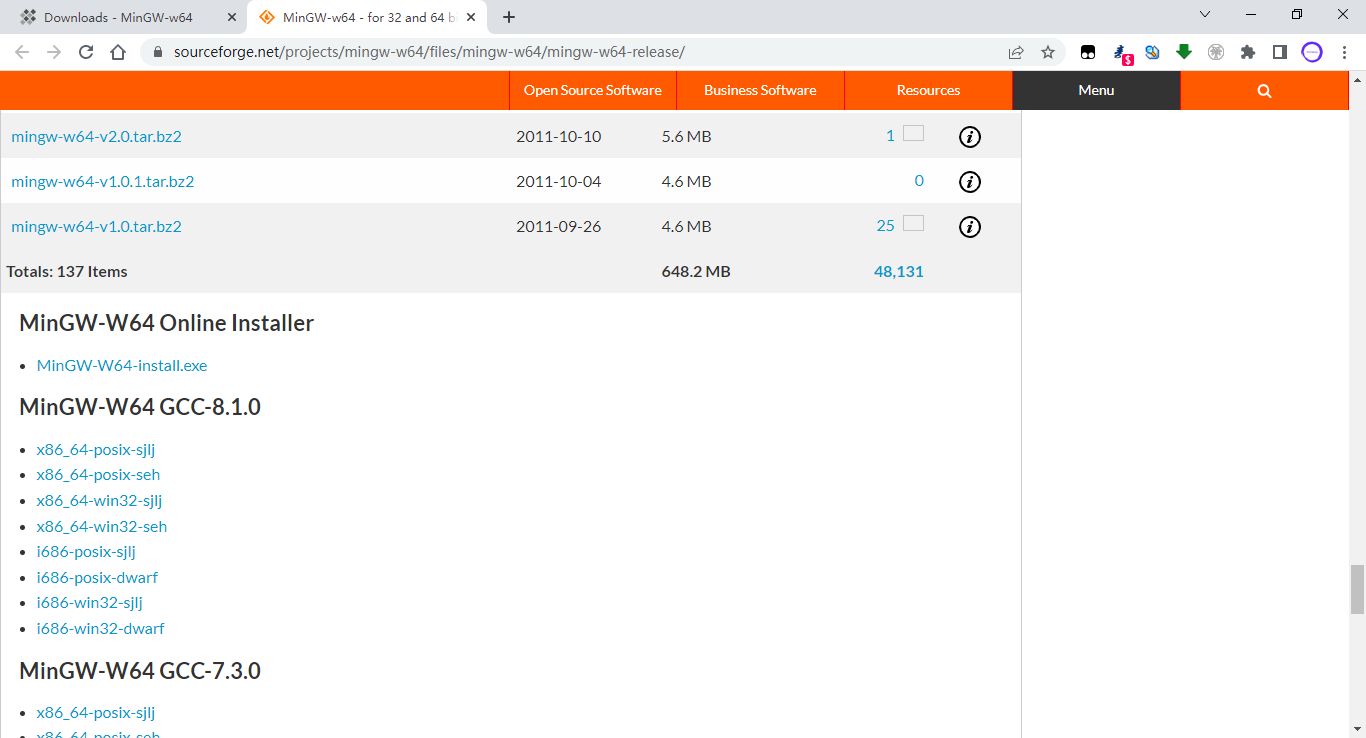This screenshot has height=738, width=1366.
Task: Click the black Tampermonkey-style extension icon
Action: click(x=1088, y=52)
